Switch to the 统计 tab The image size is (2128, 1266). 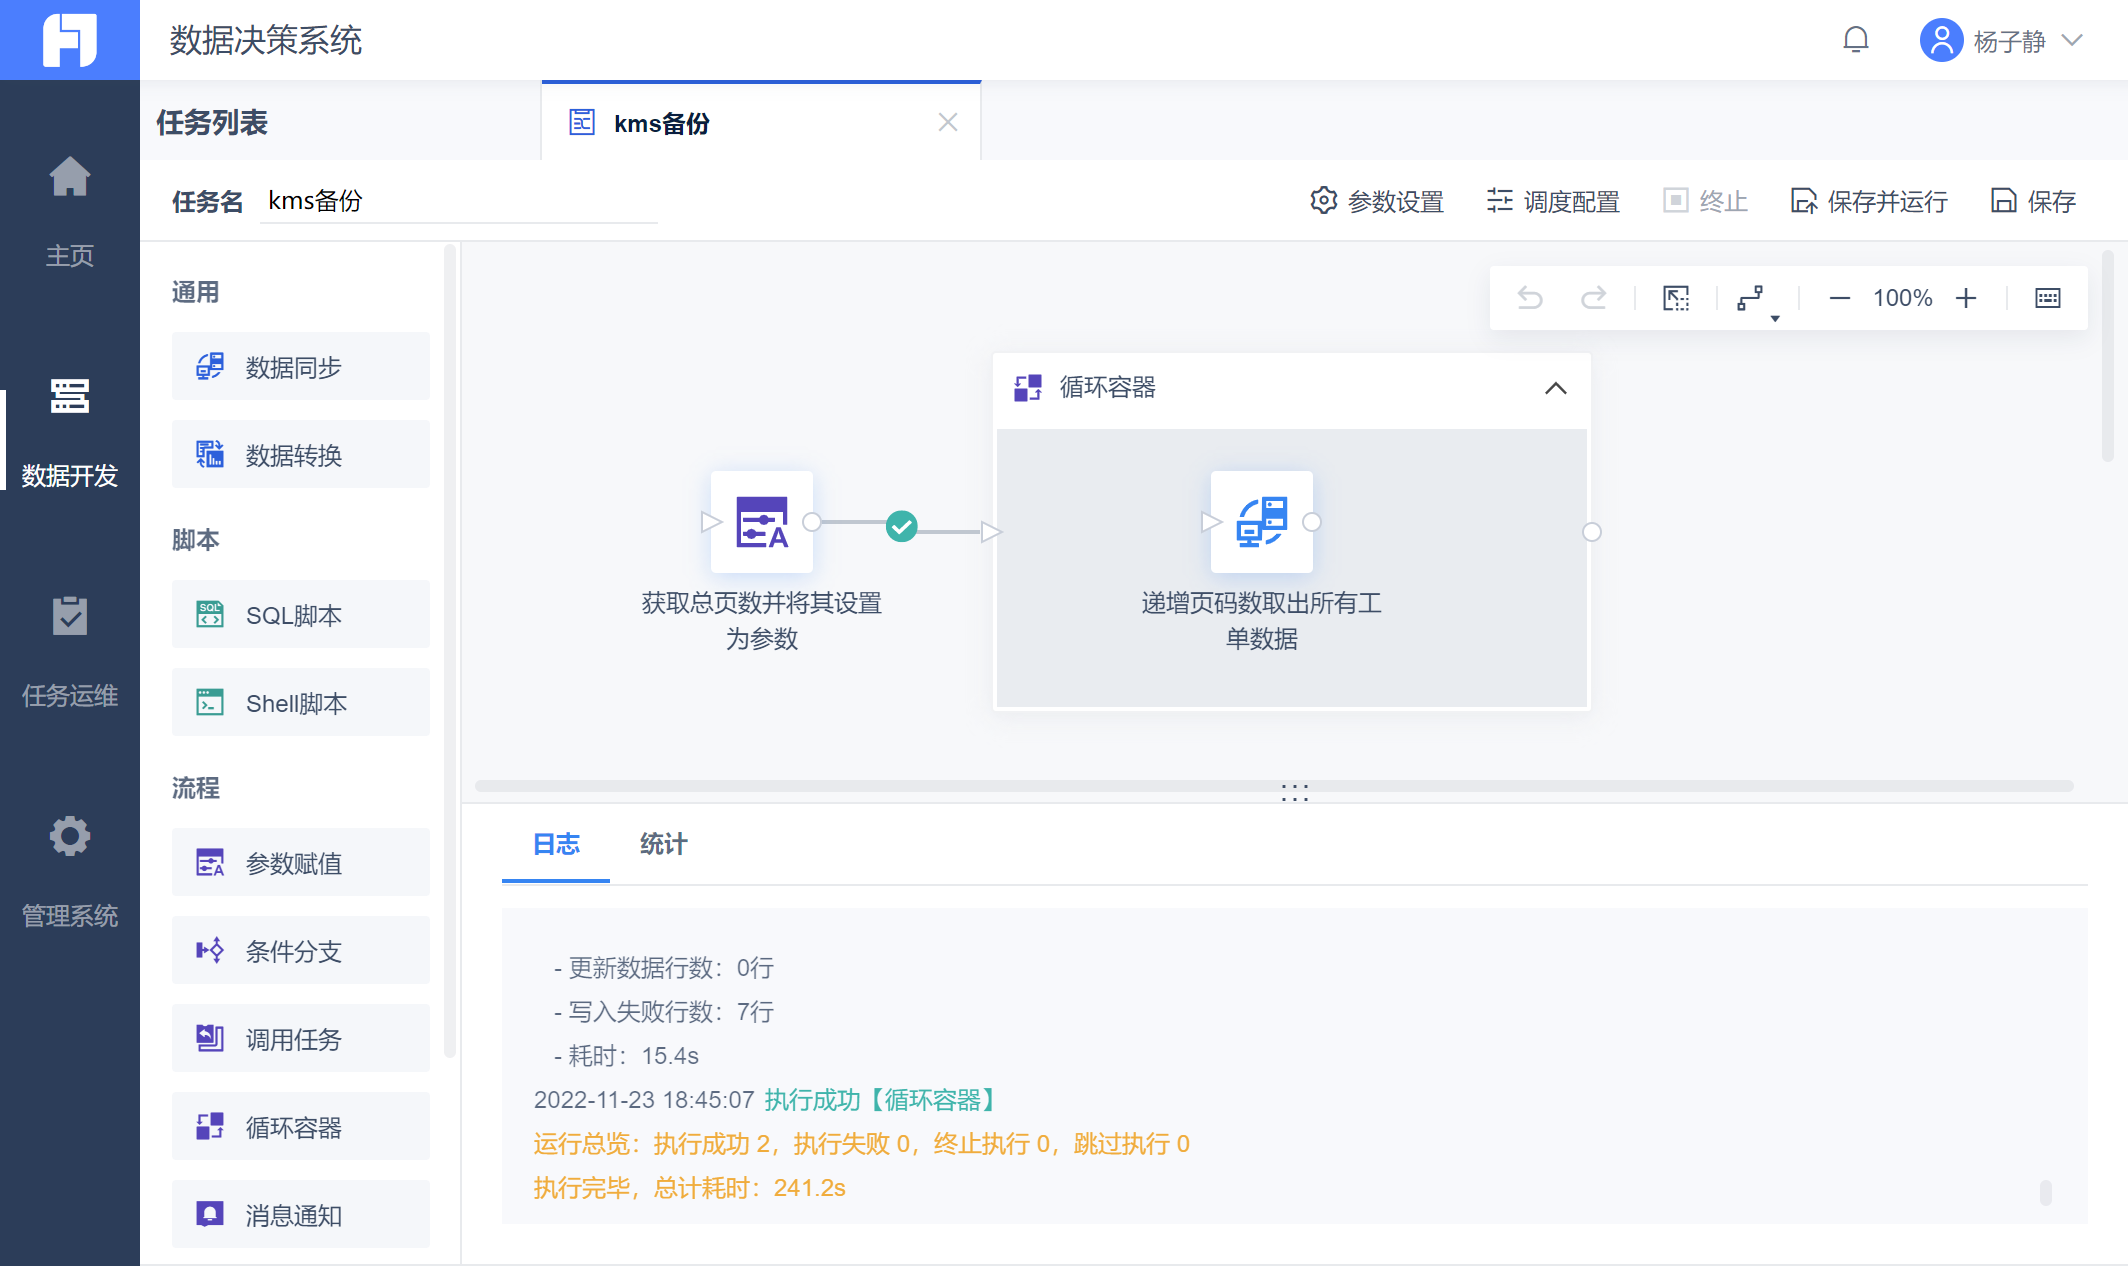point(663,844)
